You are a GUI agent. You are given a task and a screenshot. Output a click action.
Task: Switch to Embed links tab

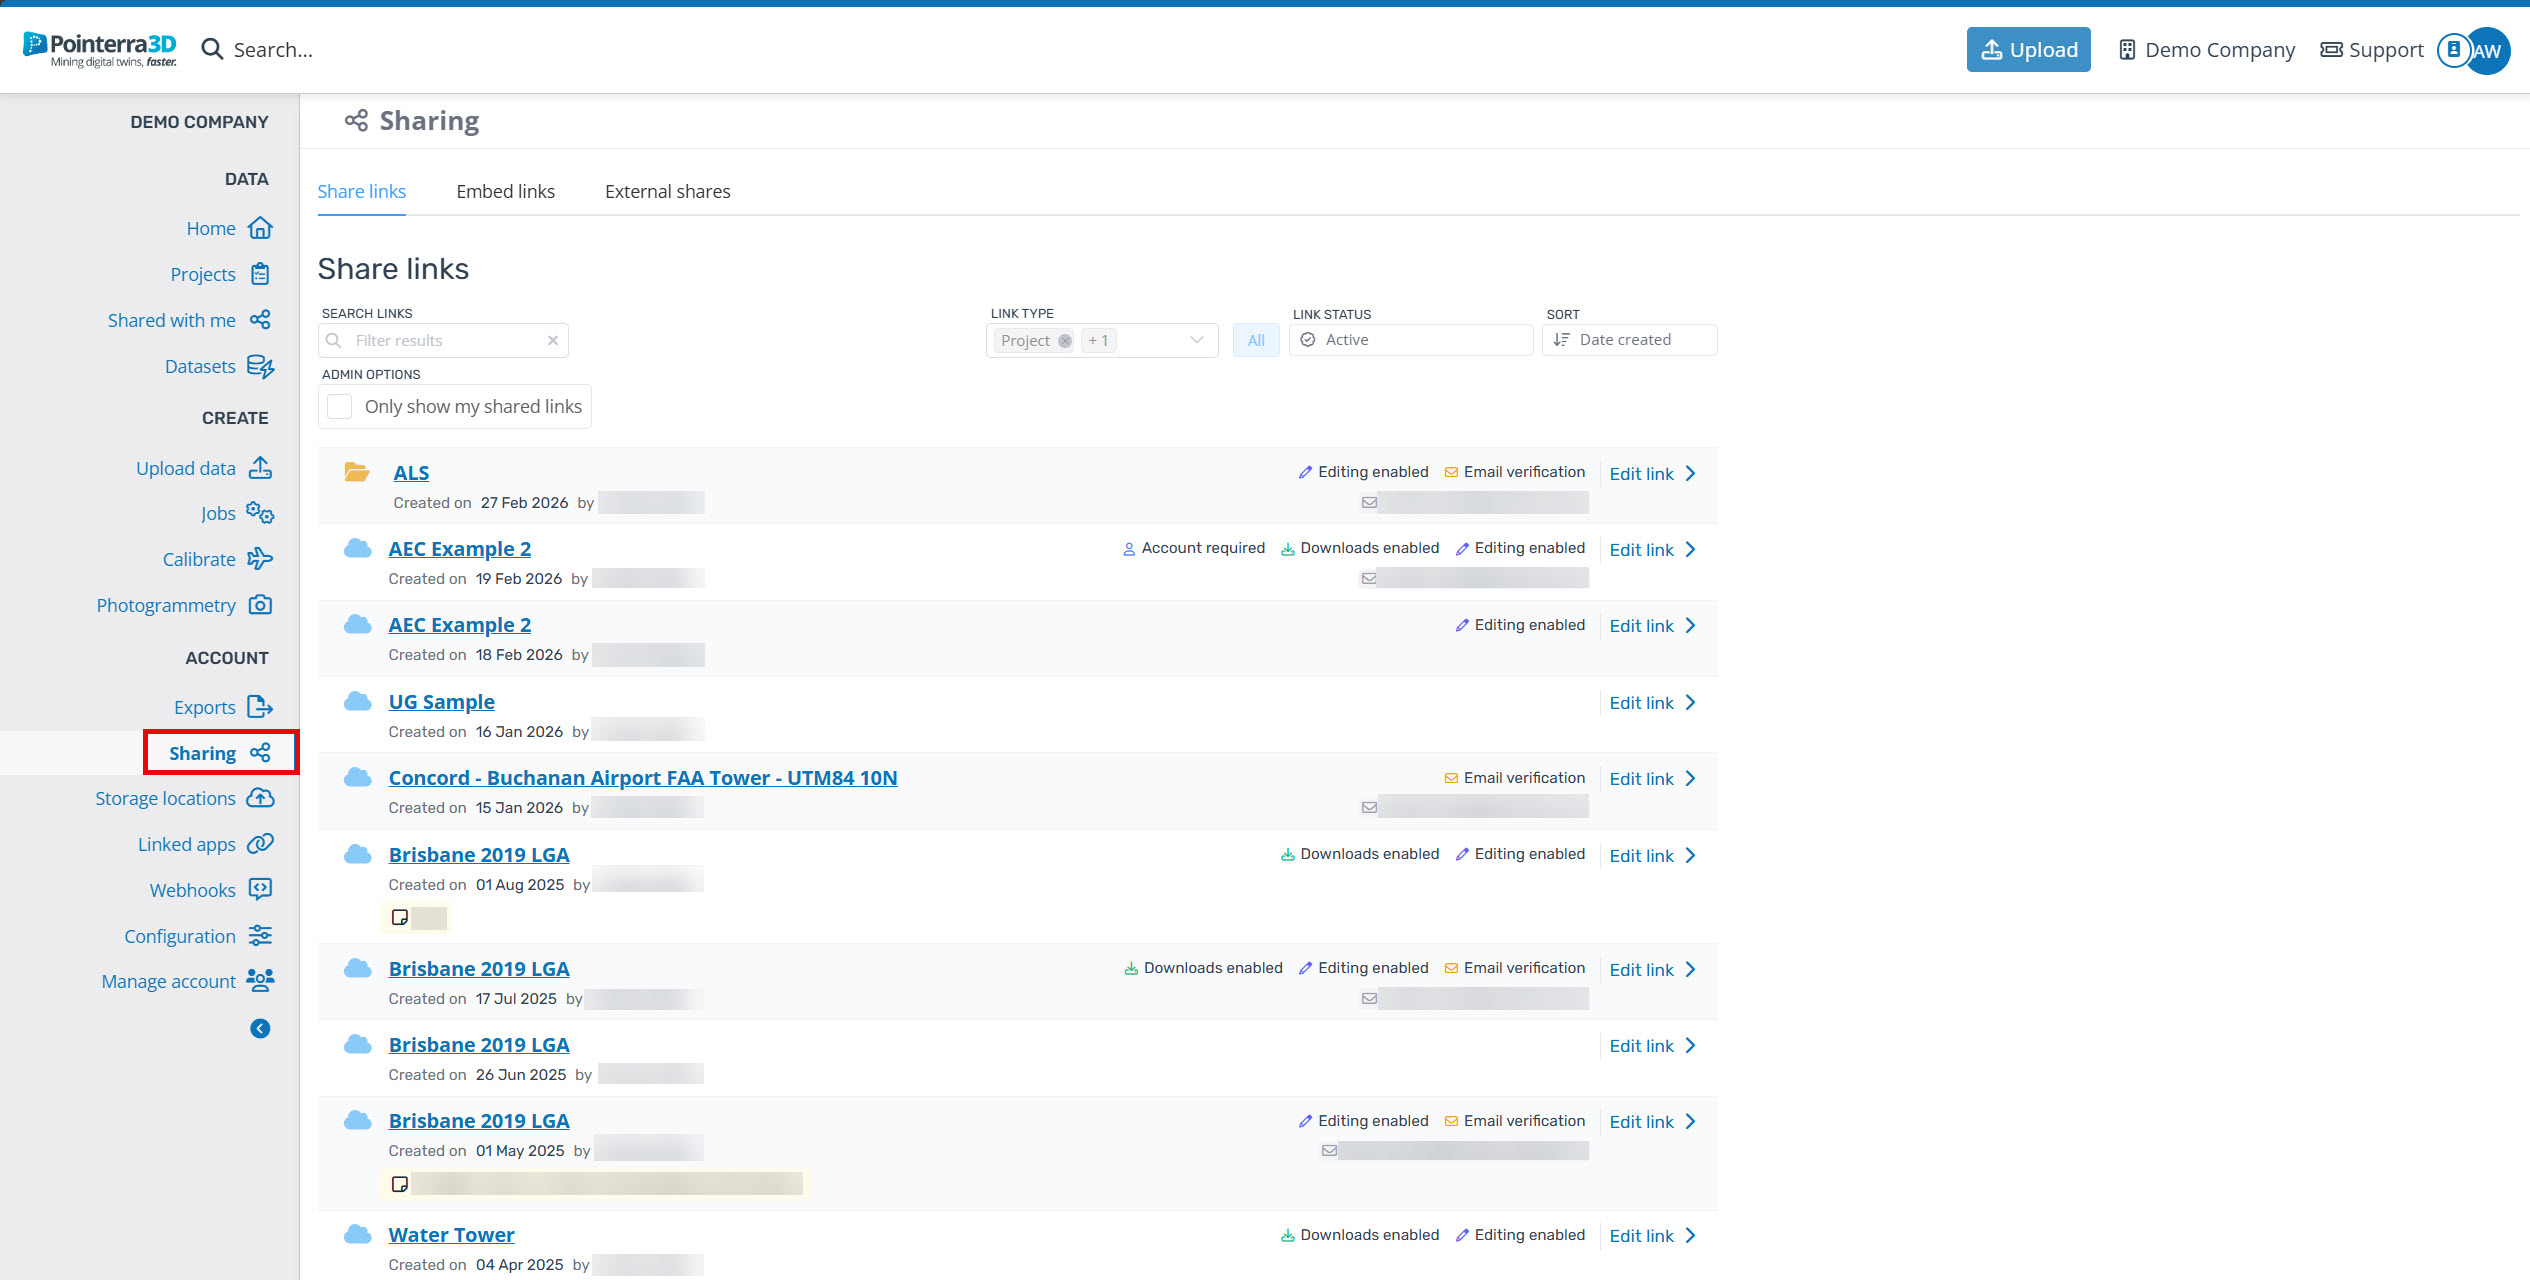coord(505,191)
